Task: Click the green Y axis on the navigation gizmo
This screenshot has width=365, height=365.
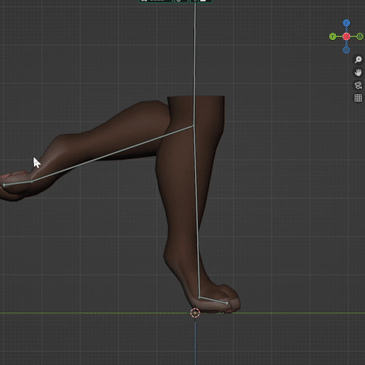Action: pos(333,36)
